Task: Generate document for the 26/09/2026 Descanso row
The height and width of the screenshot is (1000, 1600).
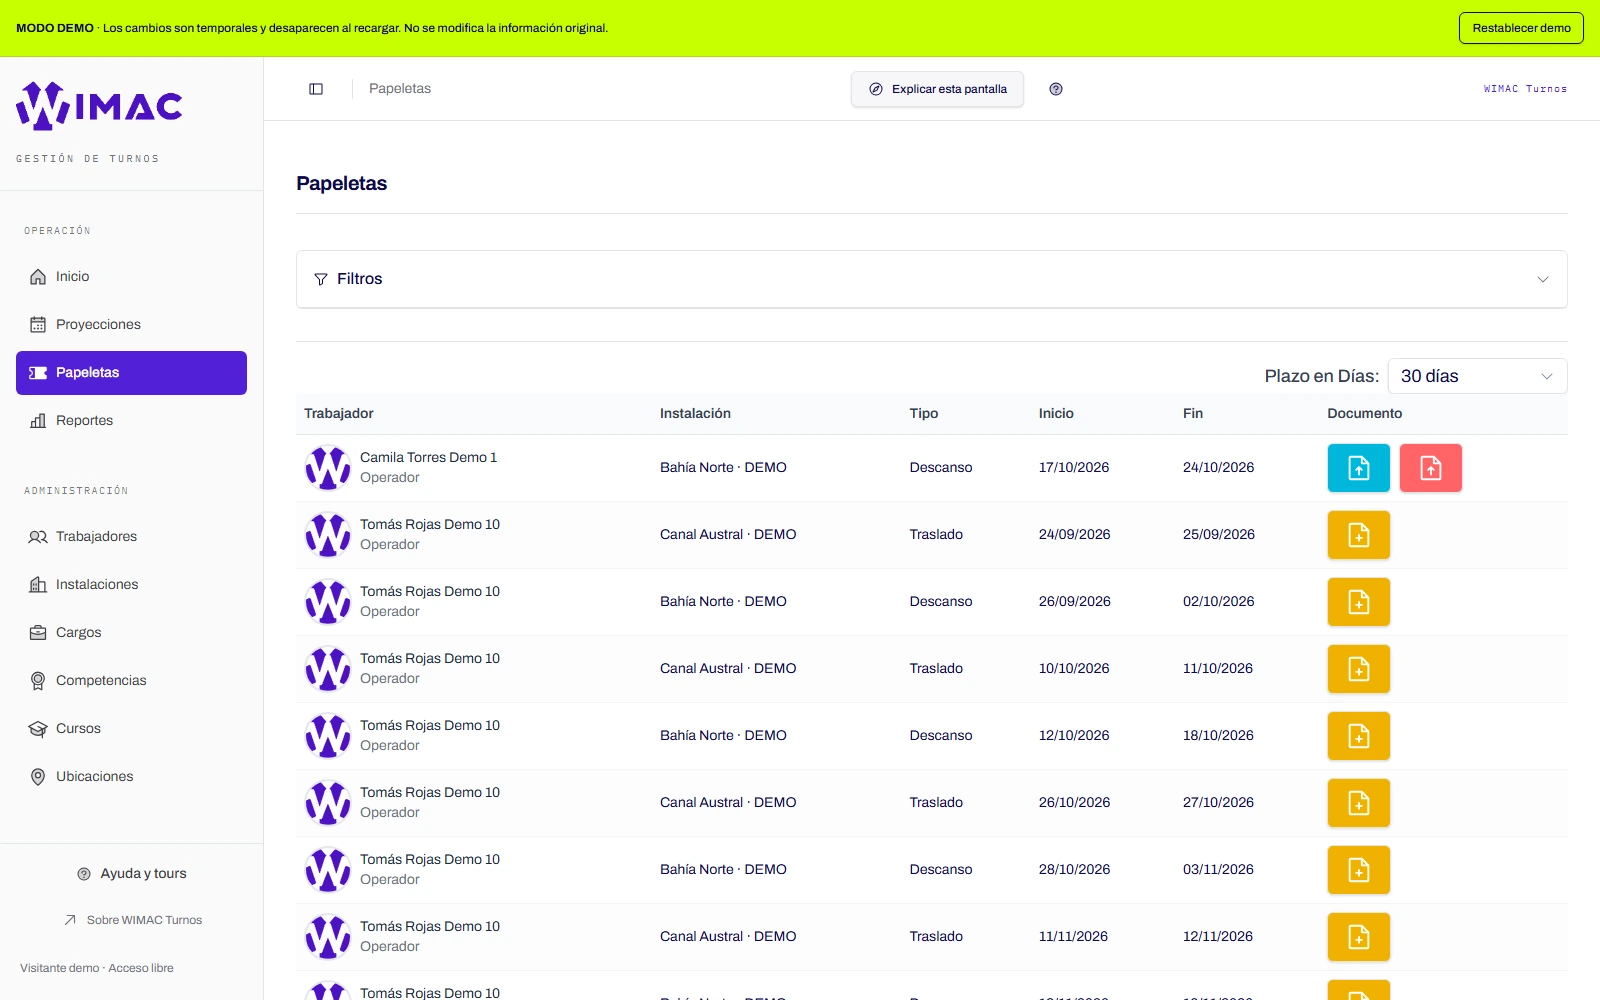Action: click(1359, 602)
